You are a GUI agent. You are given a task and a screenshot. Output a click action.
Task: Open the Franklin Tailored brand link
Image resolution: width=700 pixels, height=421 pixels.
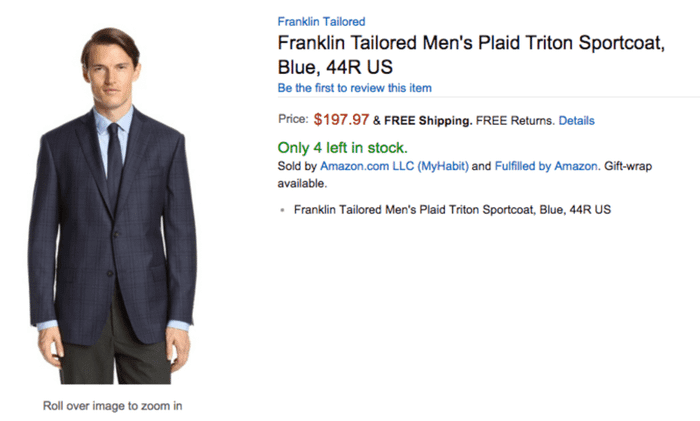coord(321,21)
